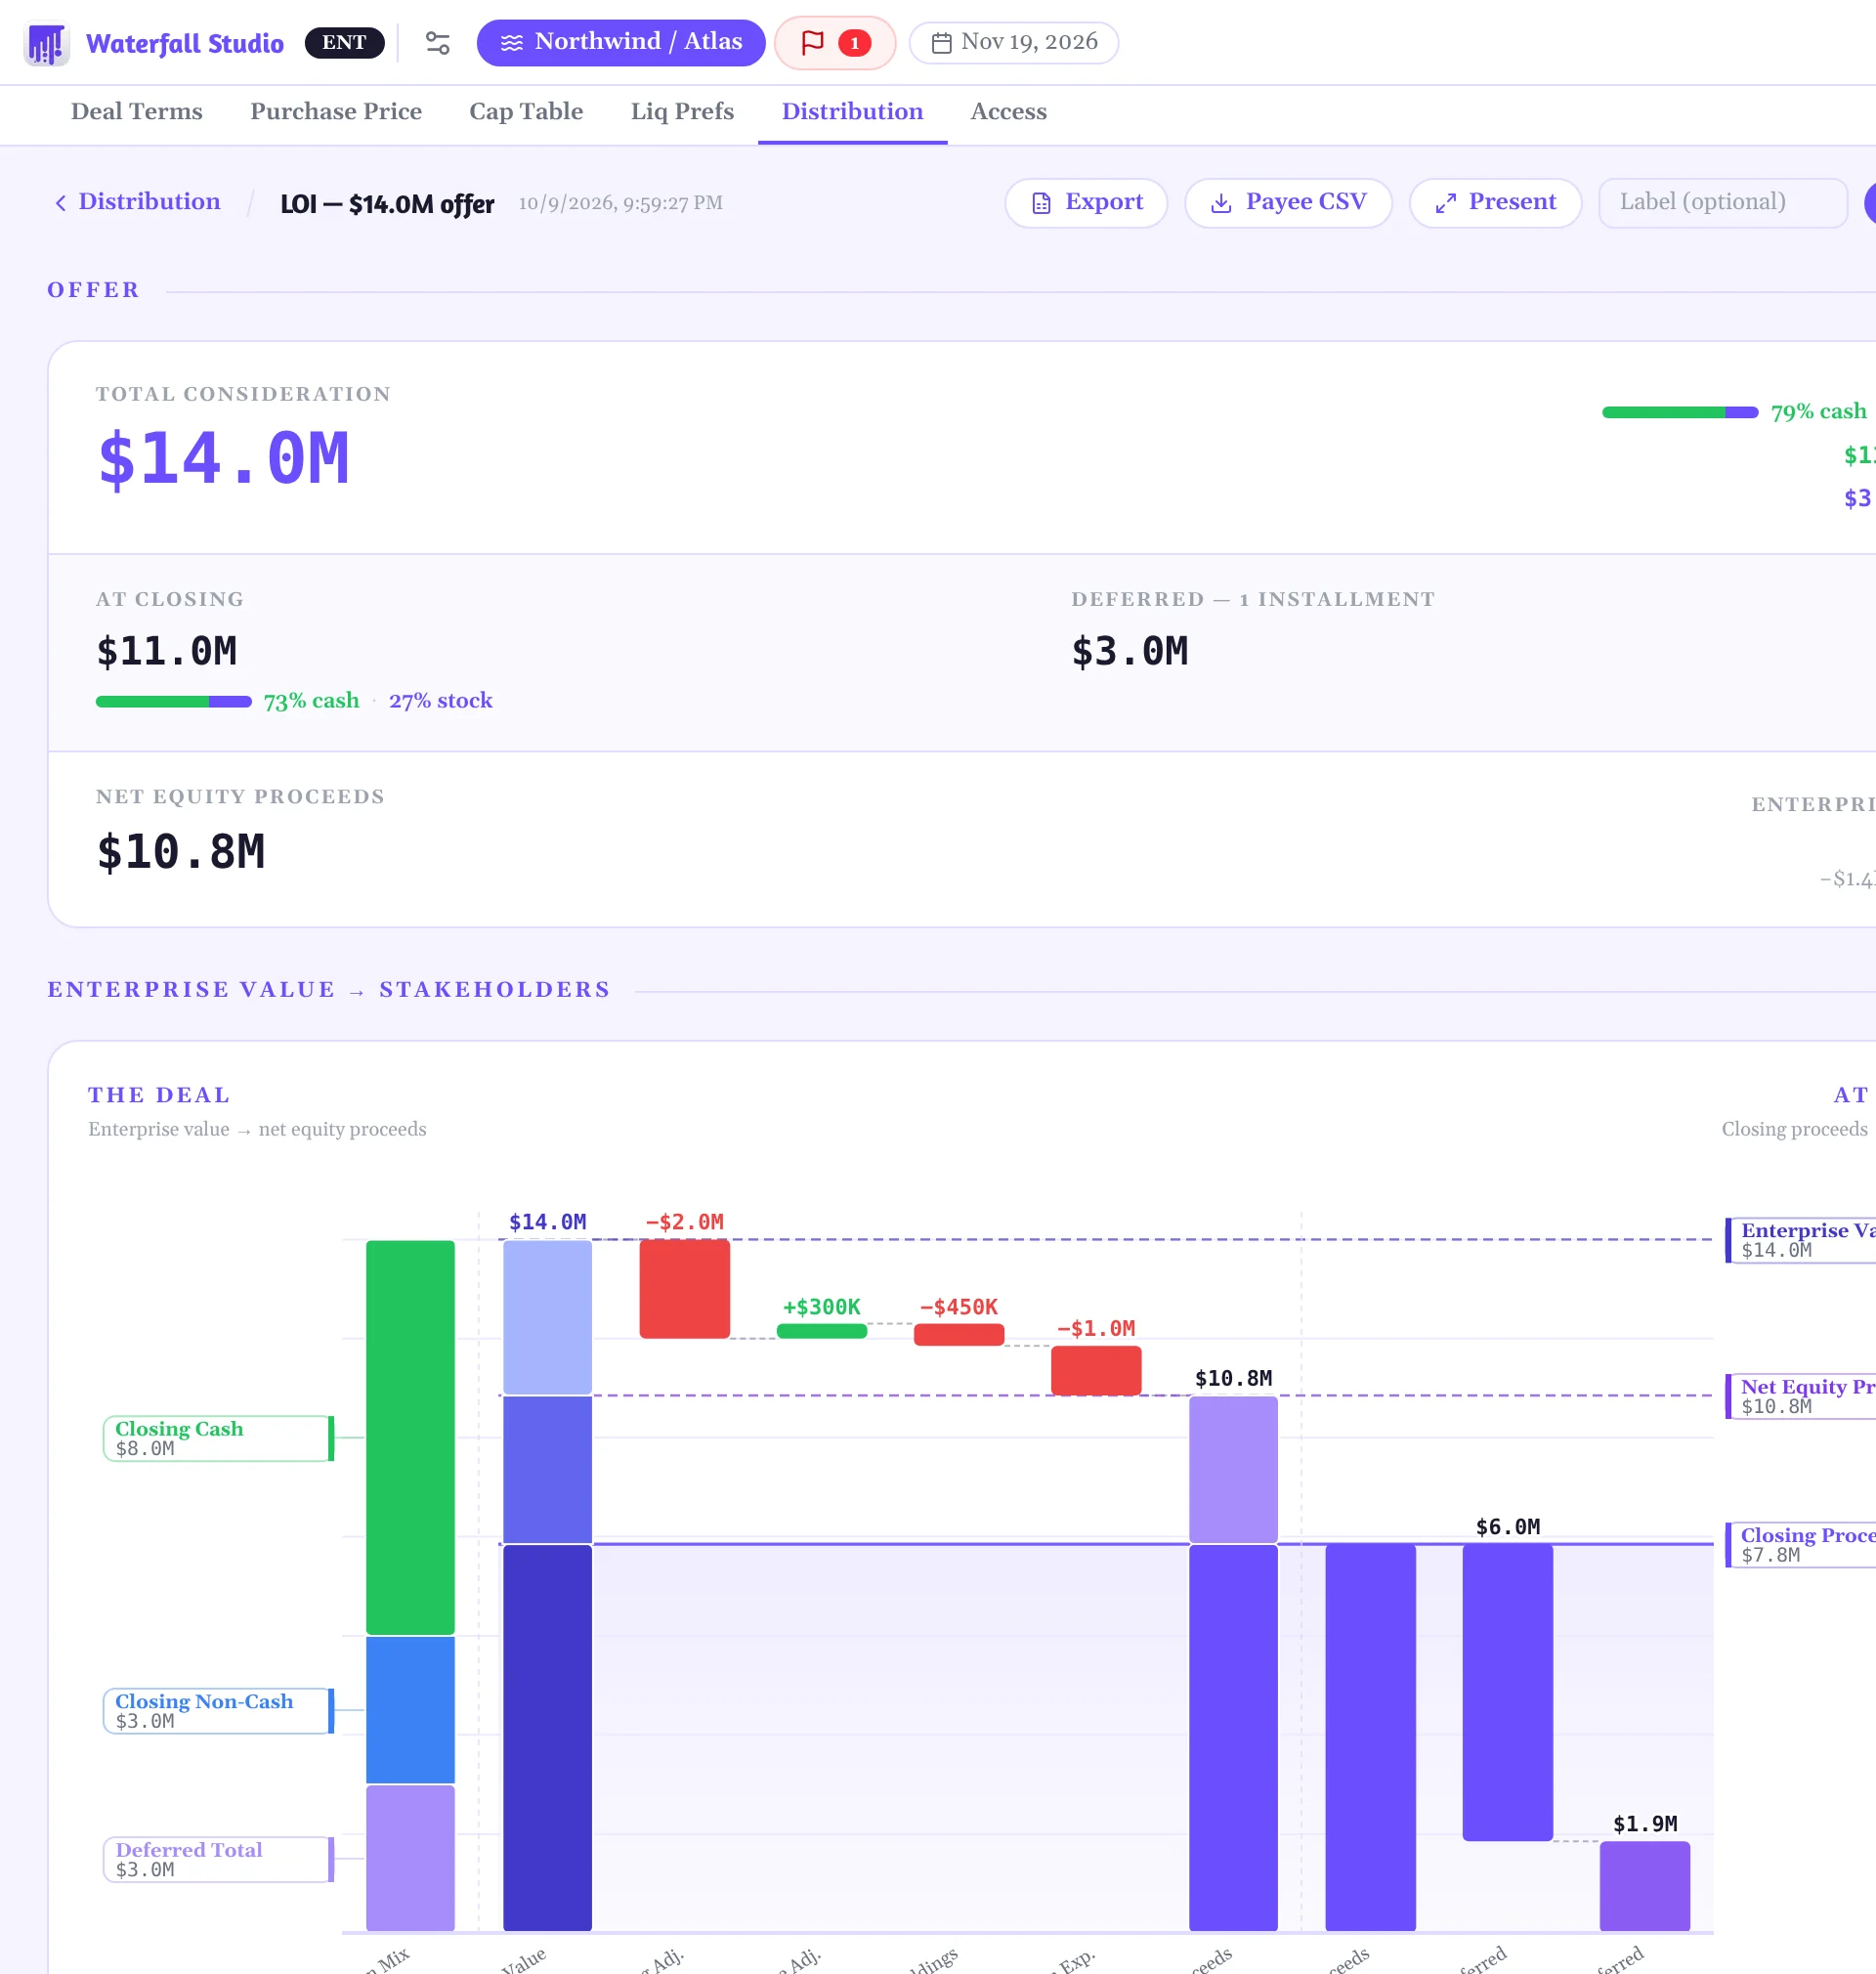Viewport: 1876px width, 1974px height.
Task: Click the $1.9M deferred bar
Action: [1644, 1886]
